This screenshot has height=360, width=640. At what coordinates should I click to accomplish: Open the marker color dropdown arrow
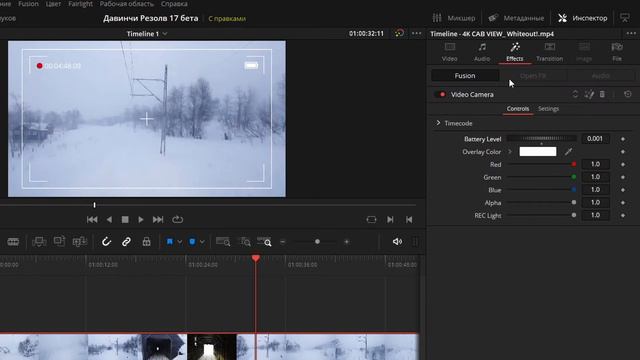coord(202,242)
